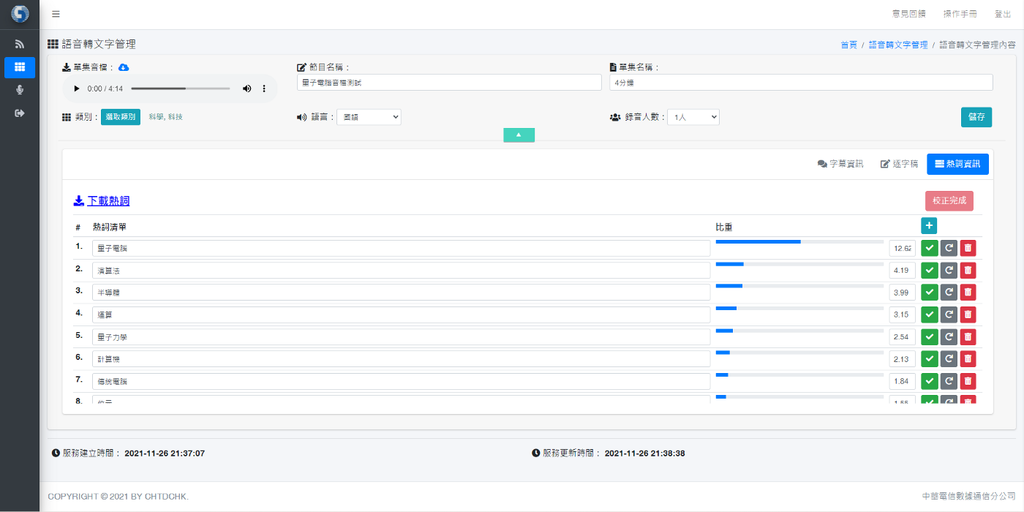Select the 熱詞資訊 tab
1024x512 pixels.
tap(957, 165)
